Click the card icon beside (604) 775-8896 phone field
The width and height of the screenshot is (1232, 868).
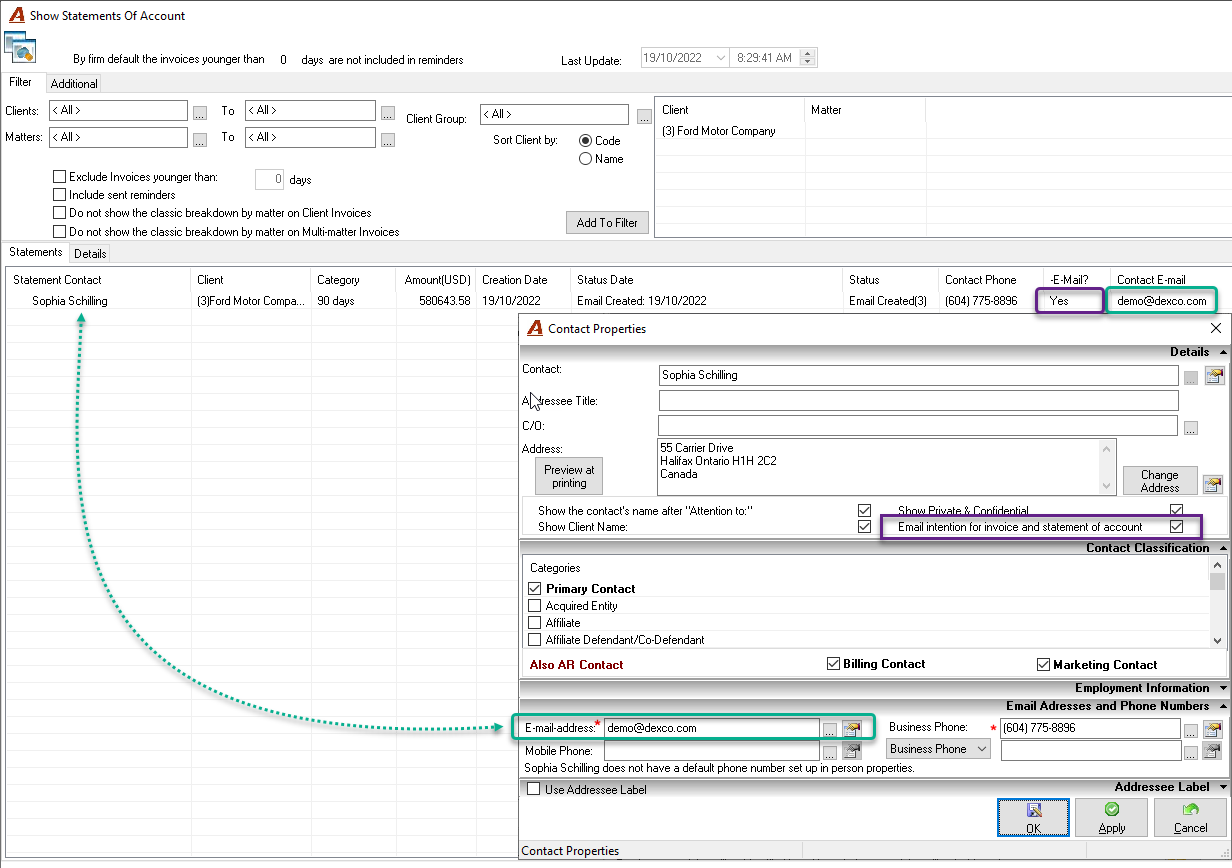pos(1213,729)
